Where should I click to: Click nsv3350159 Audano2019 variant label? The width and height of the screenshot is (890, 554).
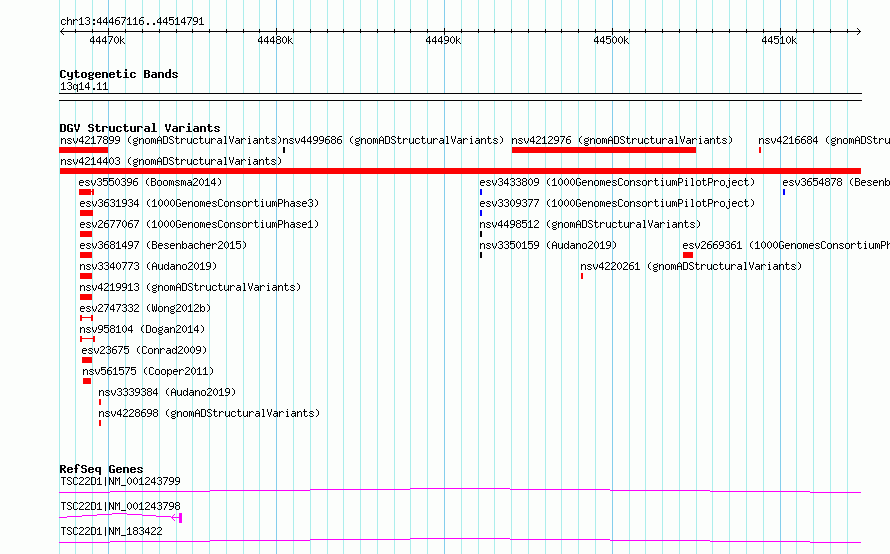[548, 245]
